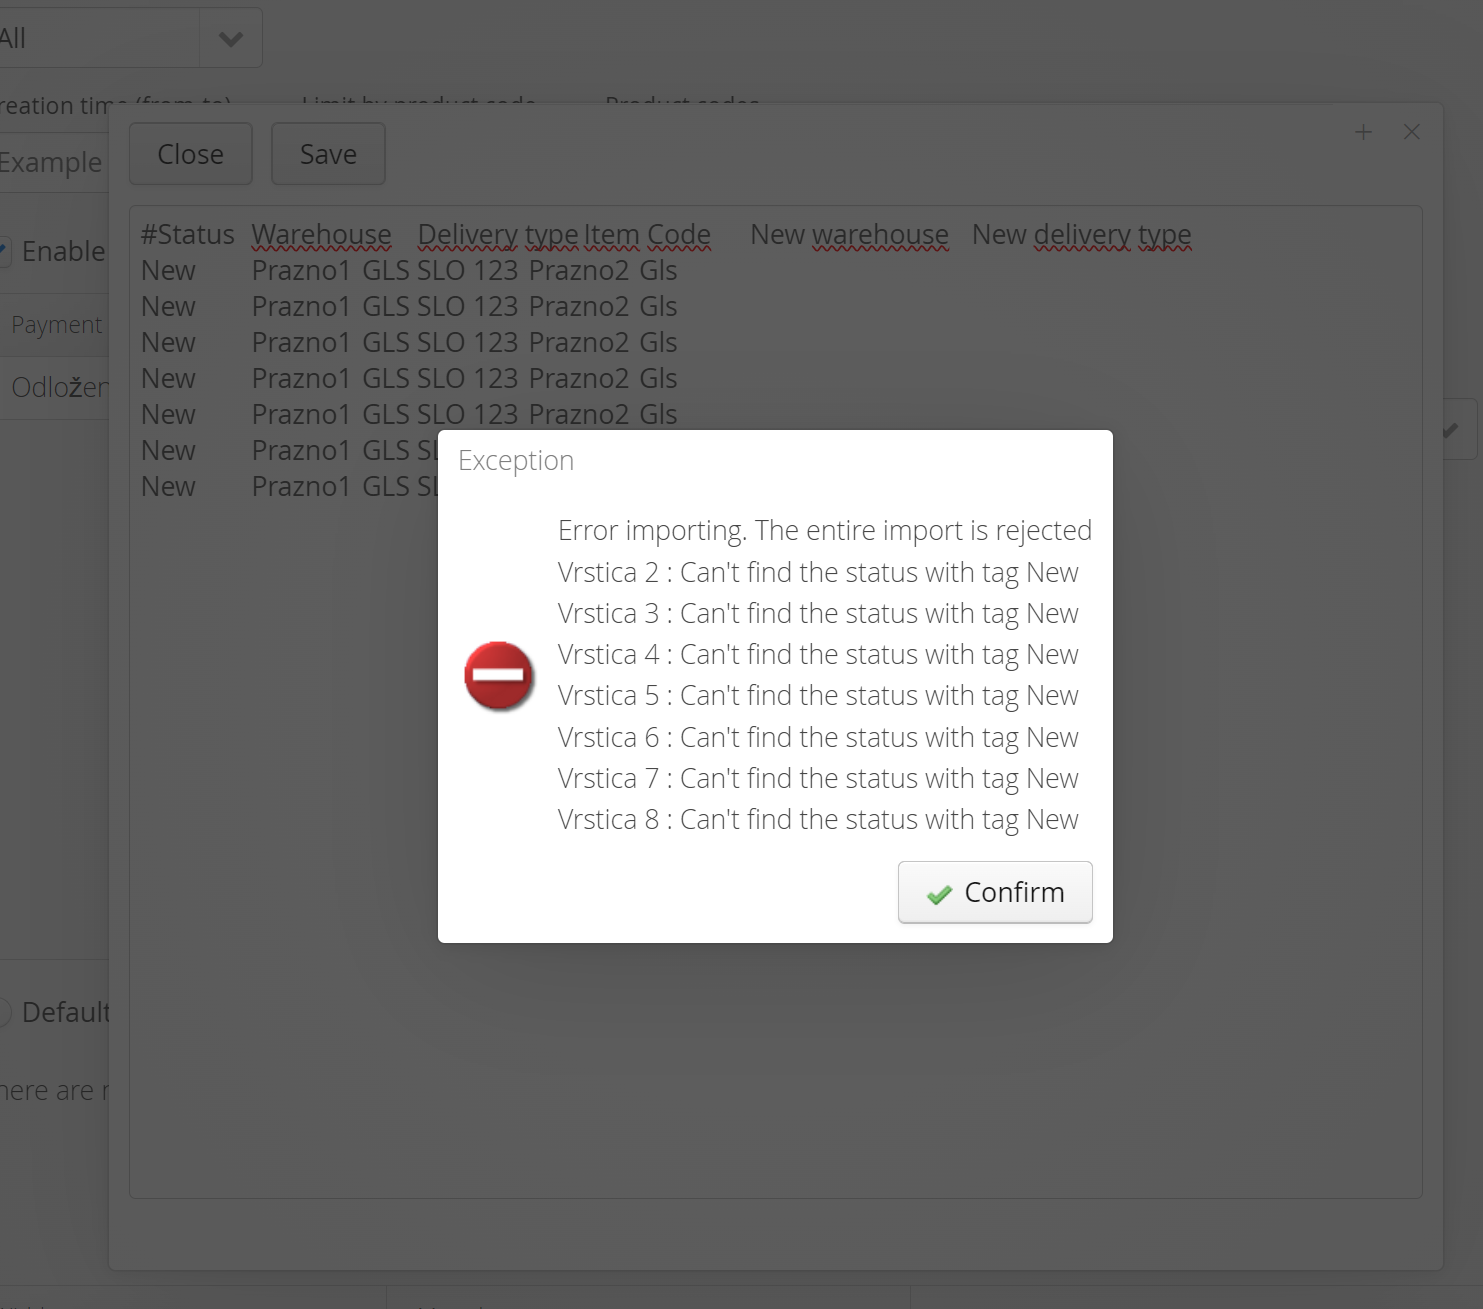The image size is (1483, 1309).
Task: Click the Exception dialog title
Action: [x=516, y=460]
